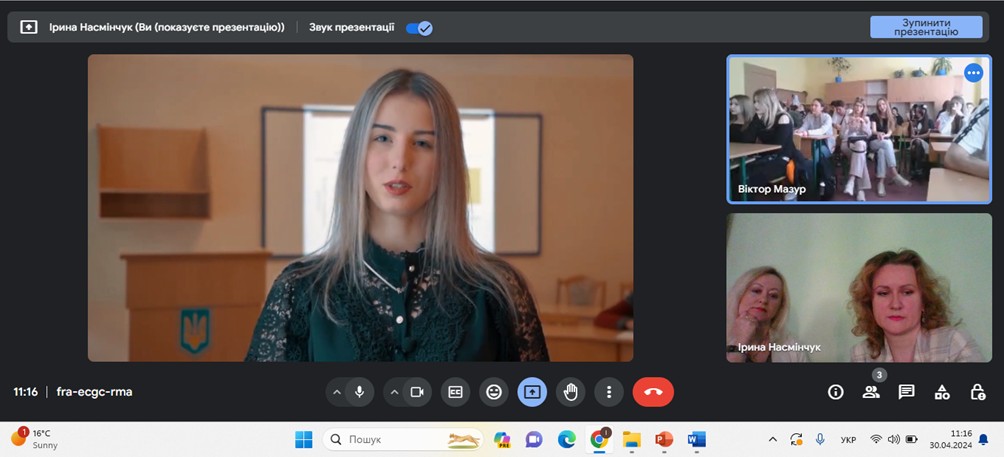Open more options three-dot menu
This screenshot has width=1004, height=457.
[x=609, y=392]
